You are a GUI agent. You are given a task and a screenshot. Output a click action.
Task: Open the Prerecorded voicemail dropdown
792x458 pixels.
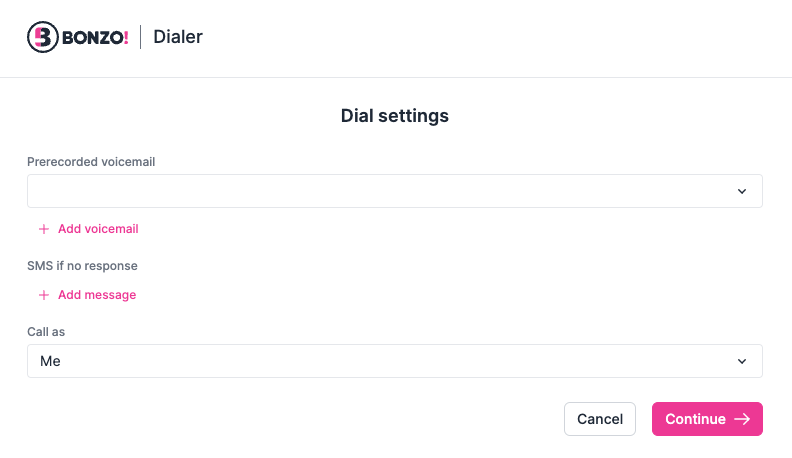[394, 191]
